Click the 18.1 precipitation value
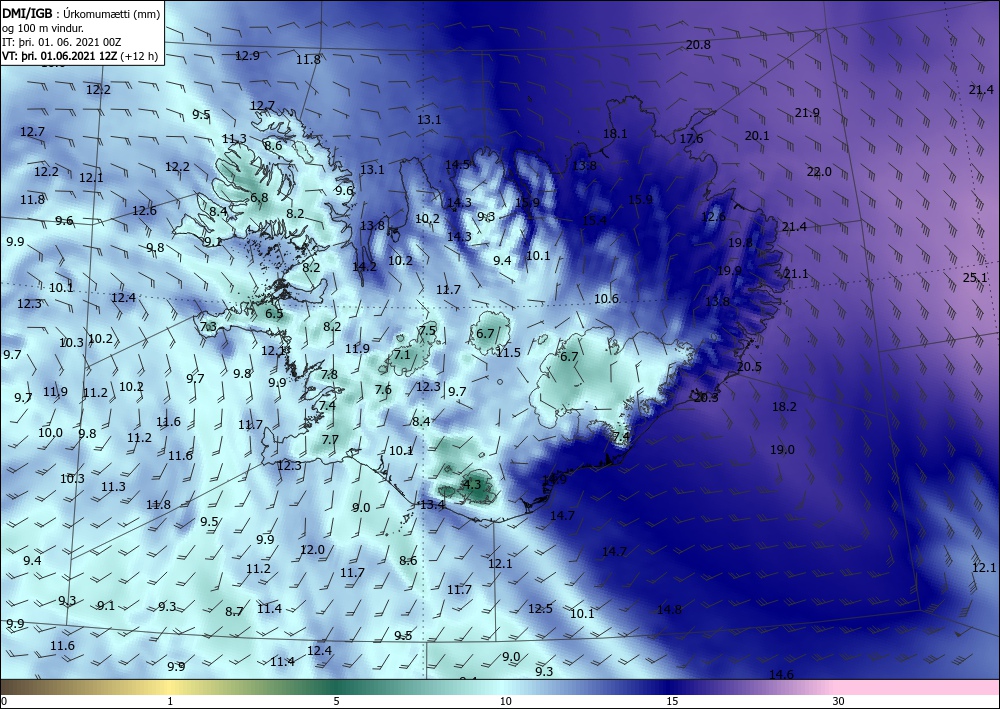 click(x=615, y=134)
